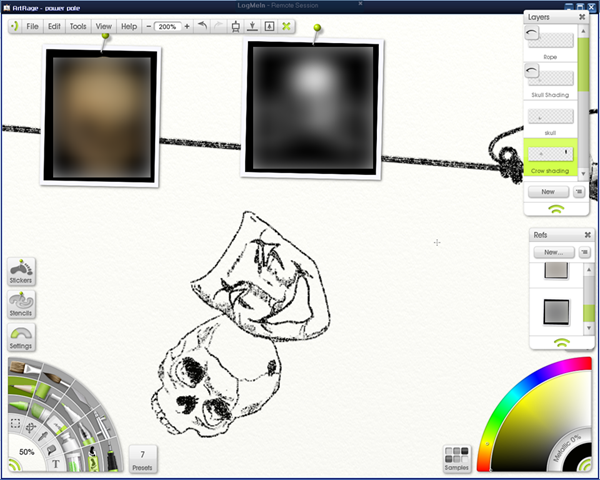Select the Sticker Spray can tool

93,459
